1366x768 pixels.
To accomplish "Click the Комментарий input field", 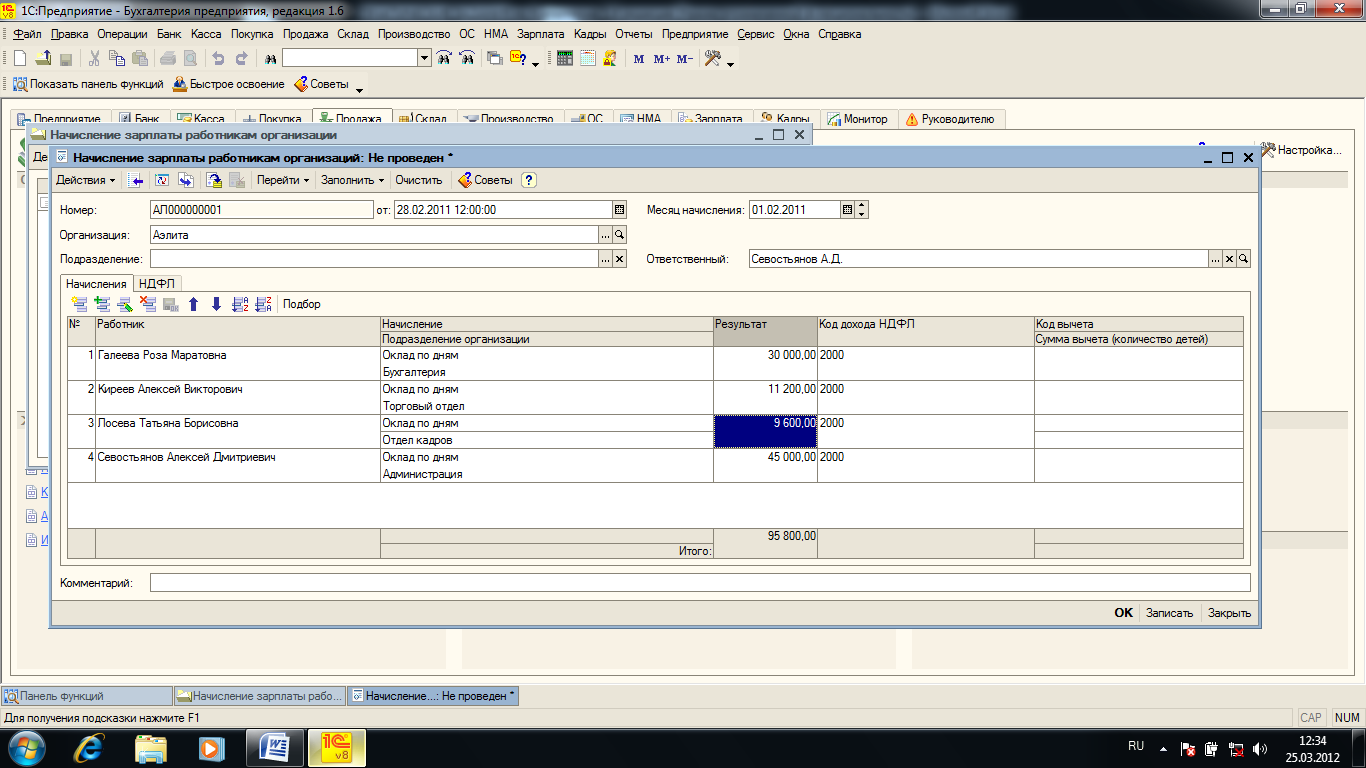I will (x=700, y=582).
